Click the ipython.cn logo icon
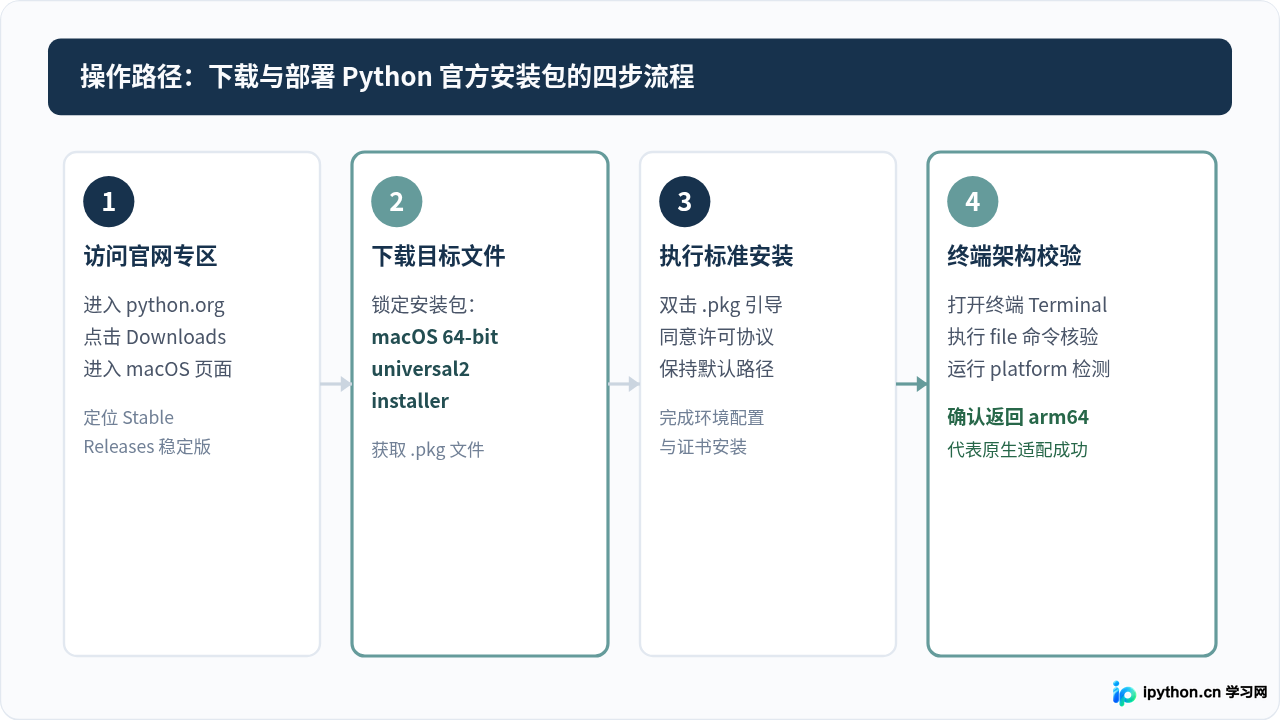 (x=1124, y=693)
